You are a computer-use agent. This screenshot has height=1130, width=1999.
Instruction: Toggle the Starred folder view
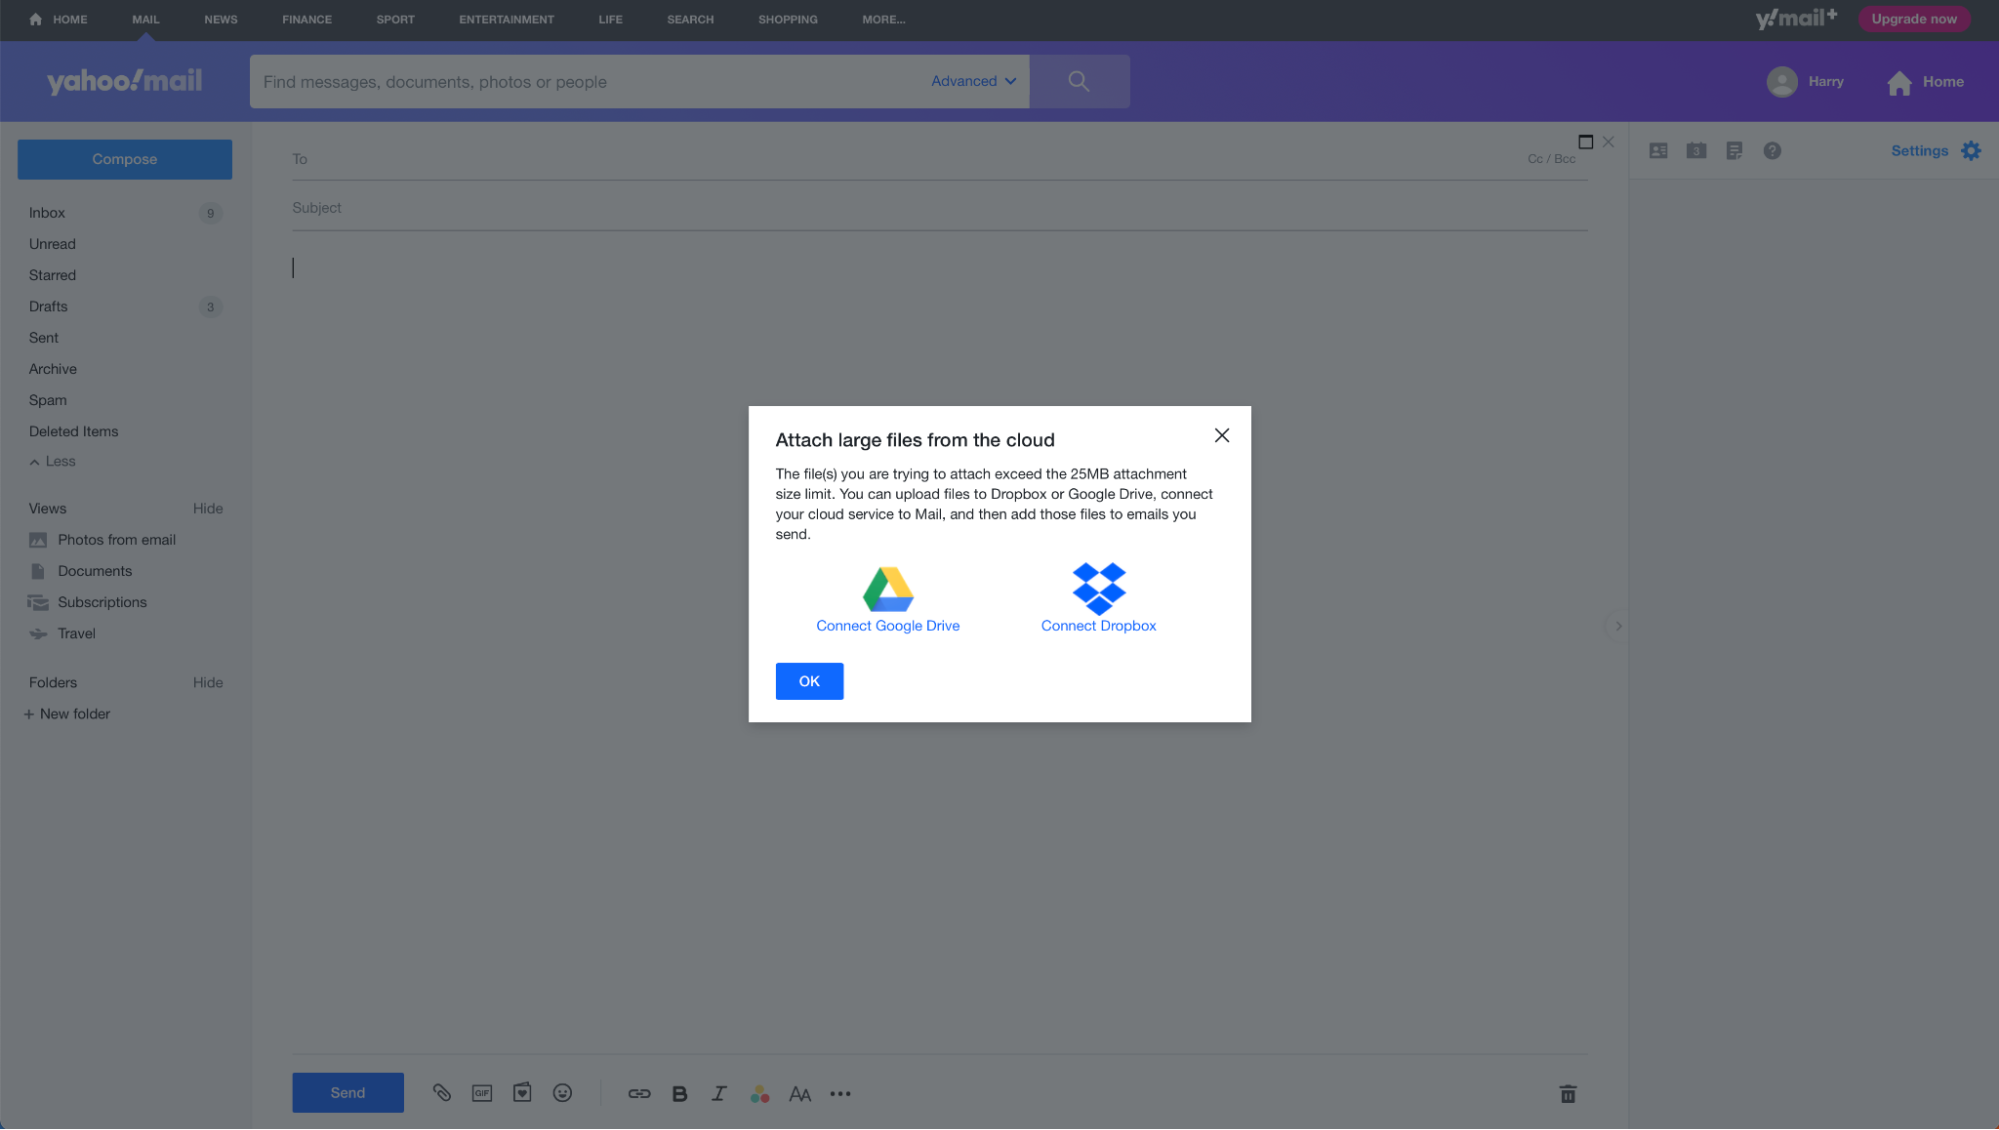point(51,275)
